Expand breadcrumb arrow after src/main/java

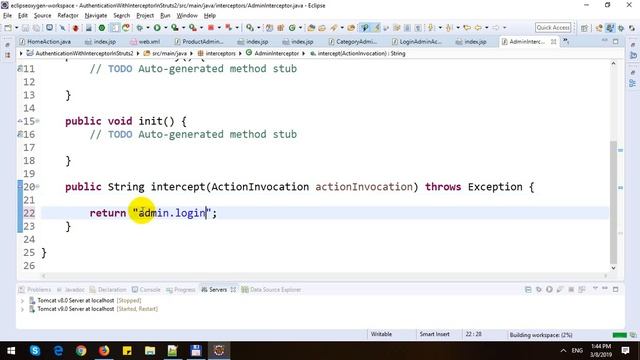pos(191,53)
